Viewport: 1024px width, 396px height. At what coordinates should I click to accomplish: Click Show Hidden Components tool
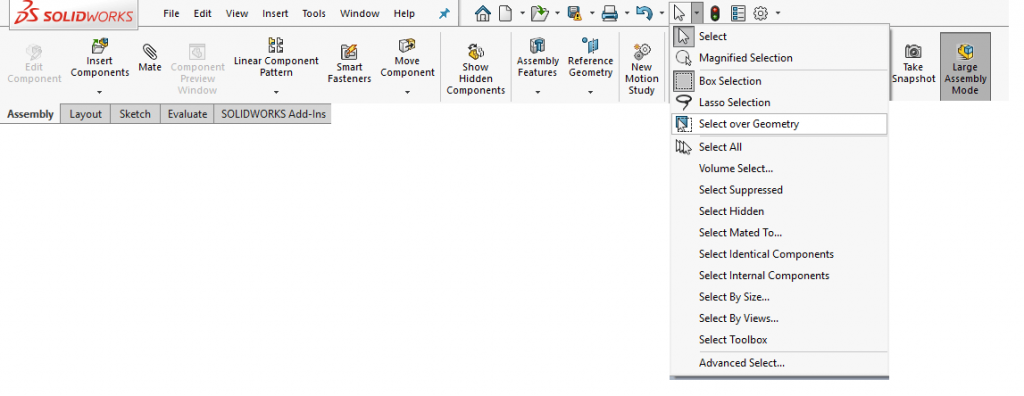pos(476,69)
